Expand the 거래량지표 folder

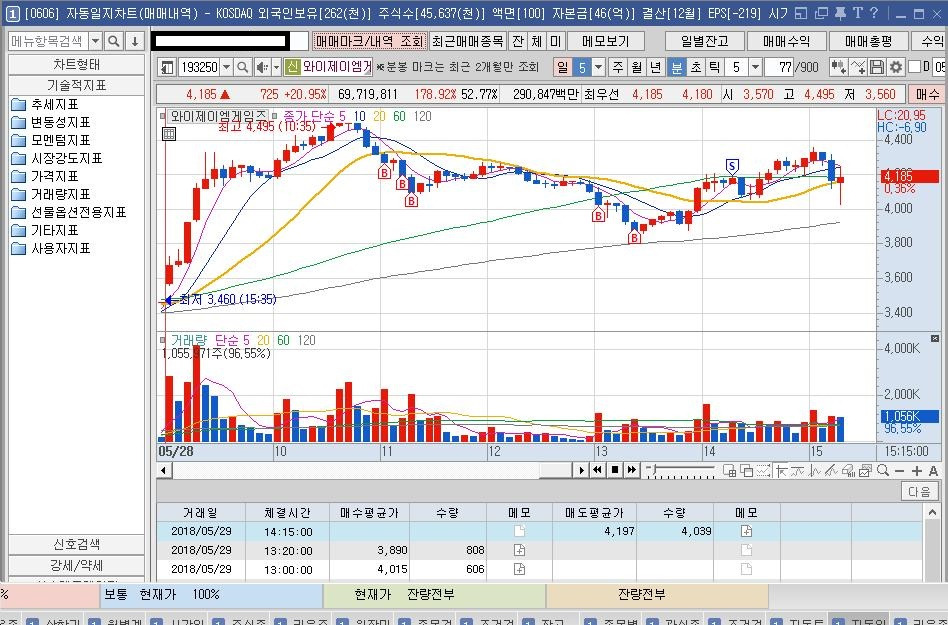[51, 195]
